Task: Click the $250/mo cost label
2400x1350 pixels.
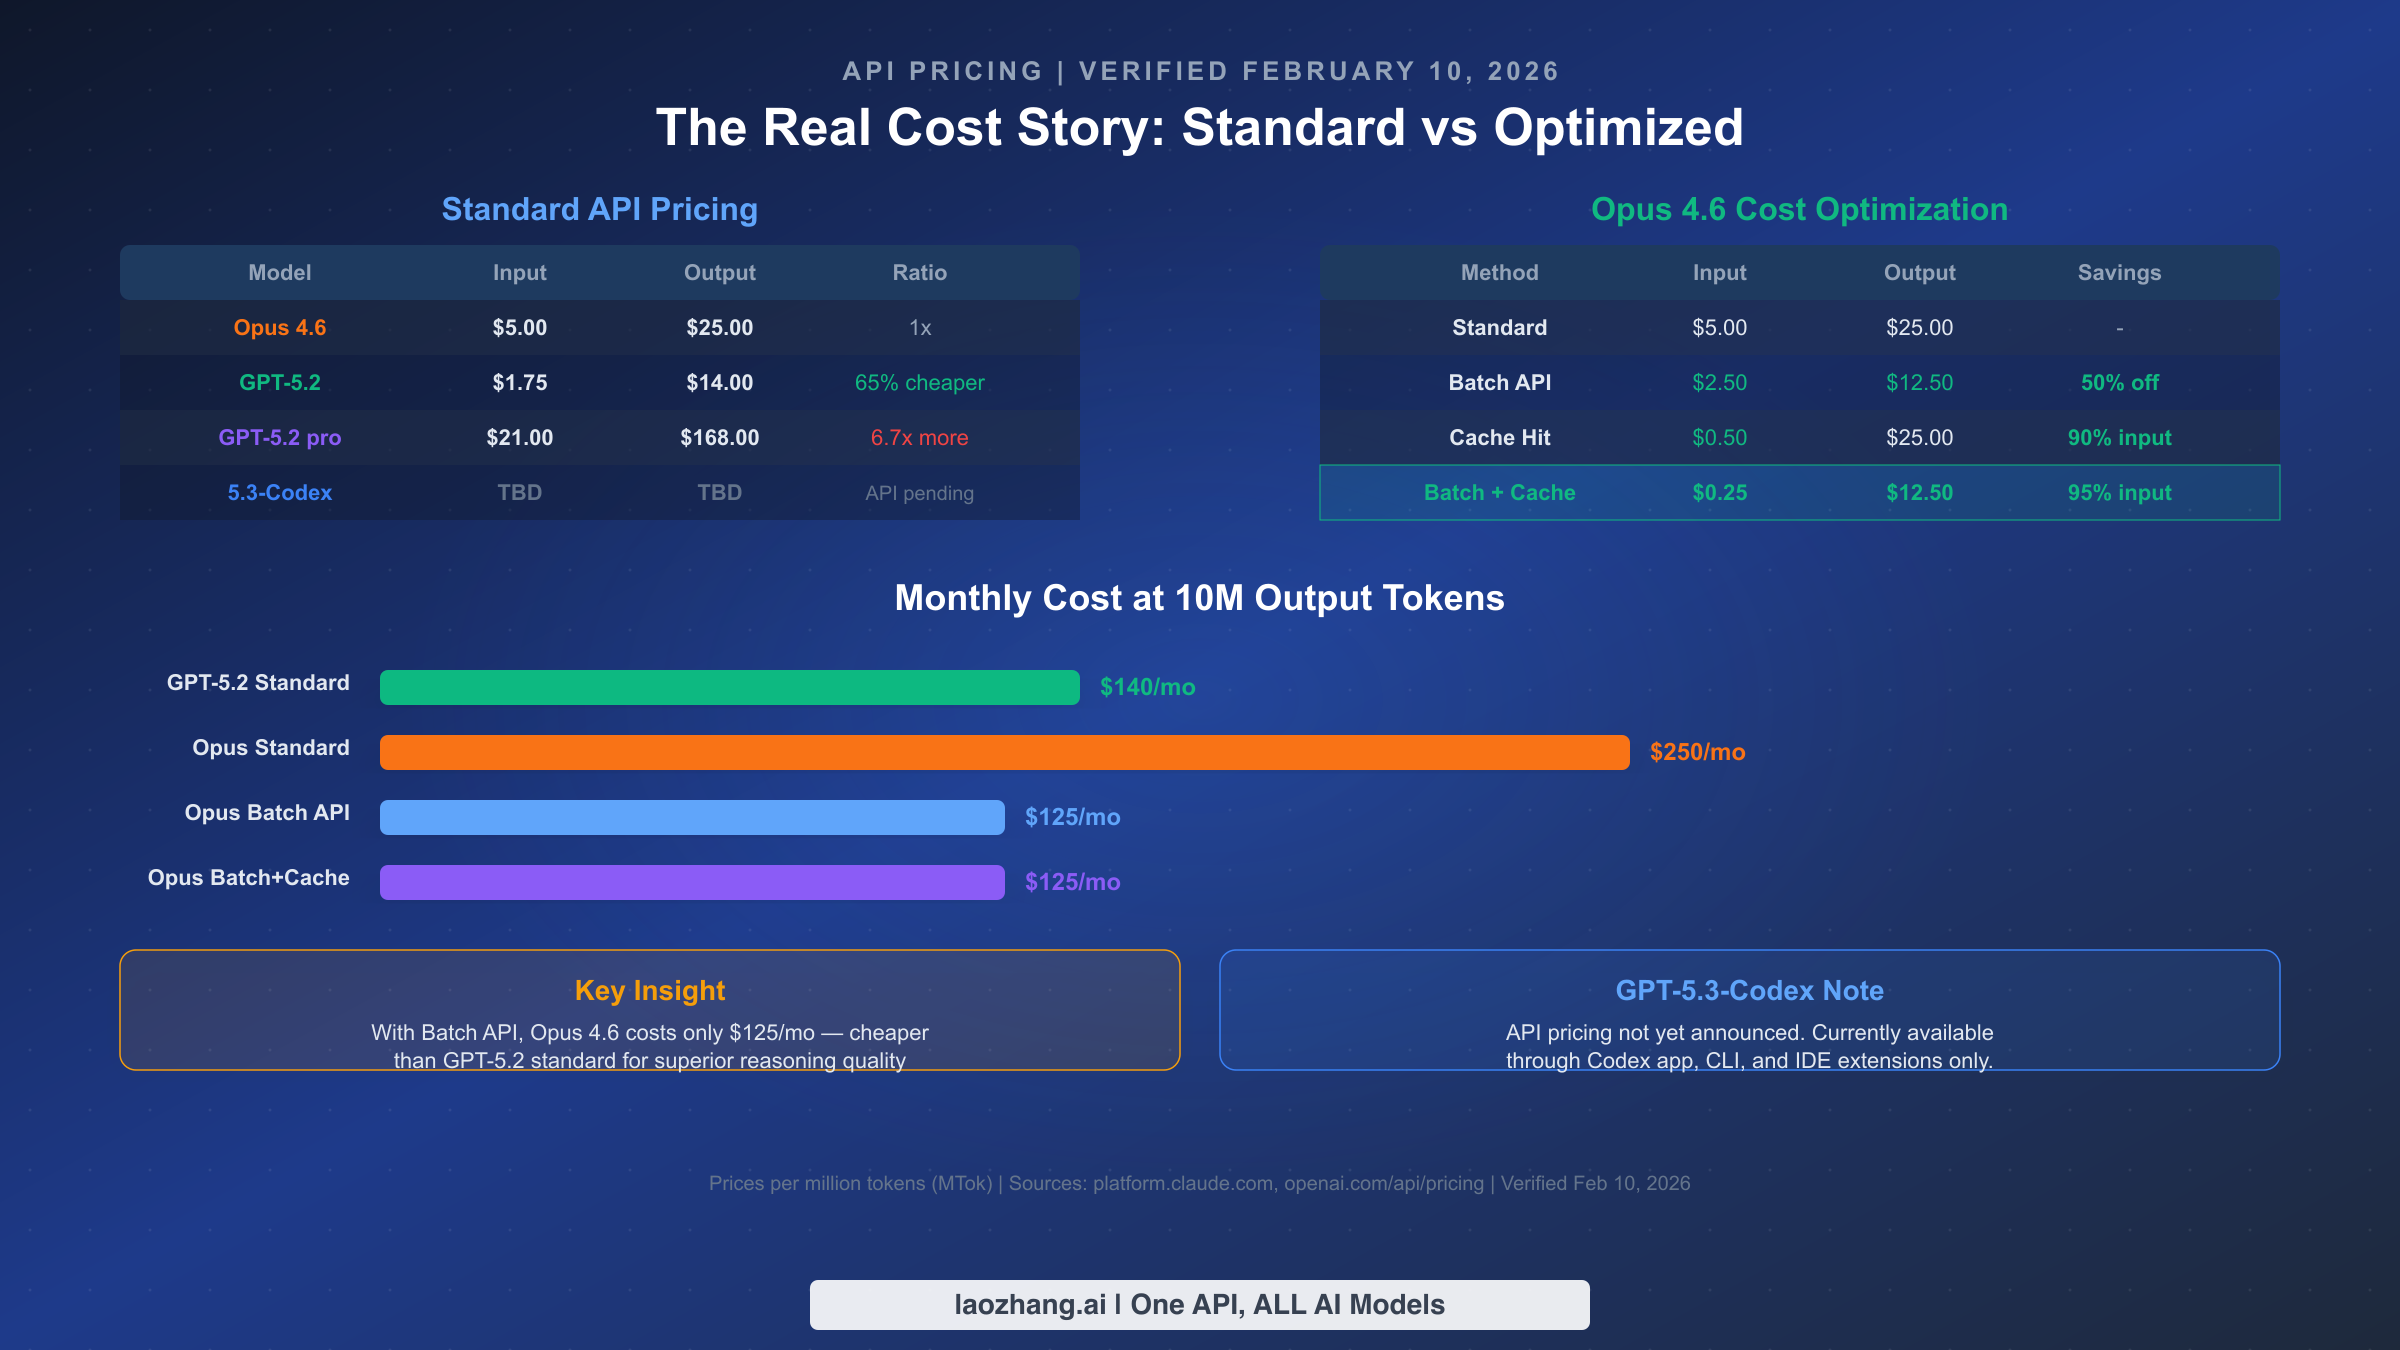Action: click(x=1697, y=752)
